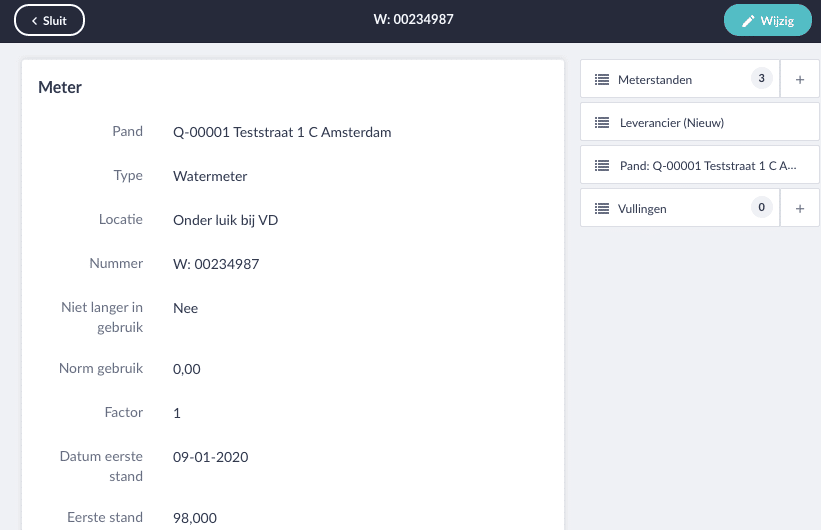Click the list icon beside Leverancier (Nieuw)
821x530 pixels.
pyautogui.click(x=602, y=123)
